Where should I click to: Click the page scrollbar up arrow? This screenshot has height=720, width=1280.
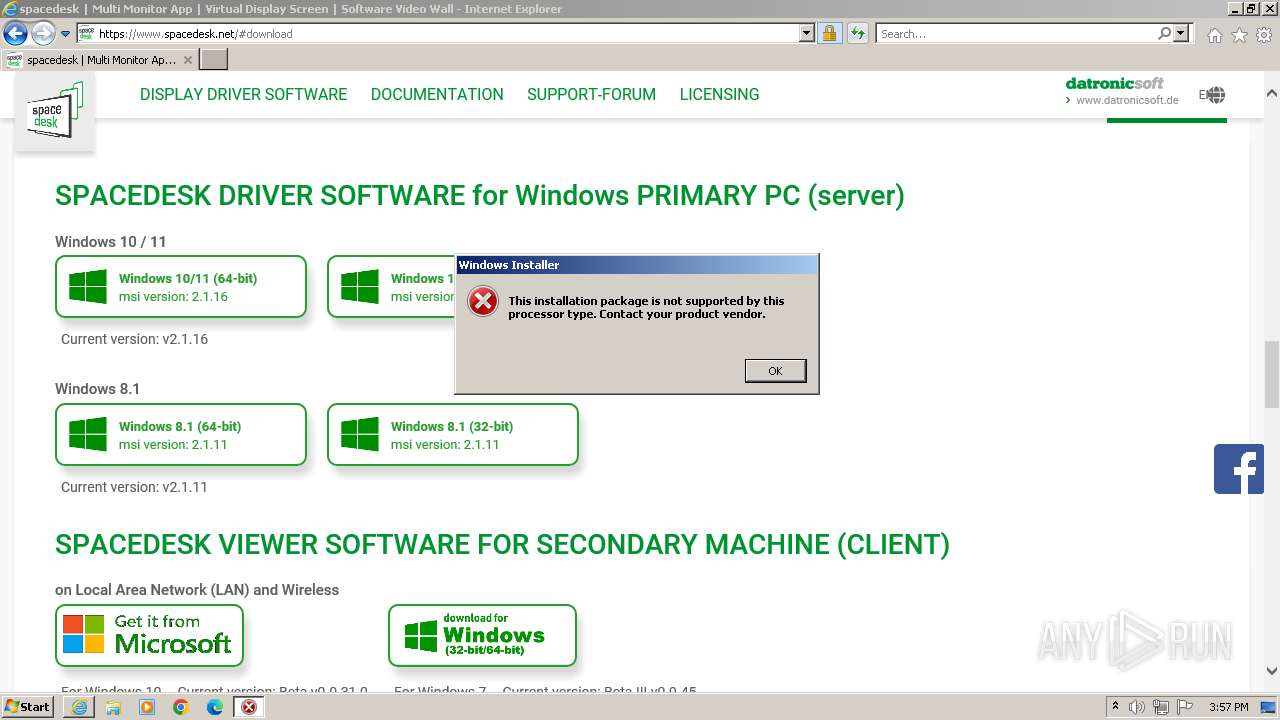pos(1271,93)
